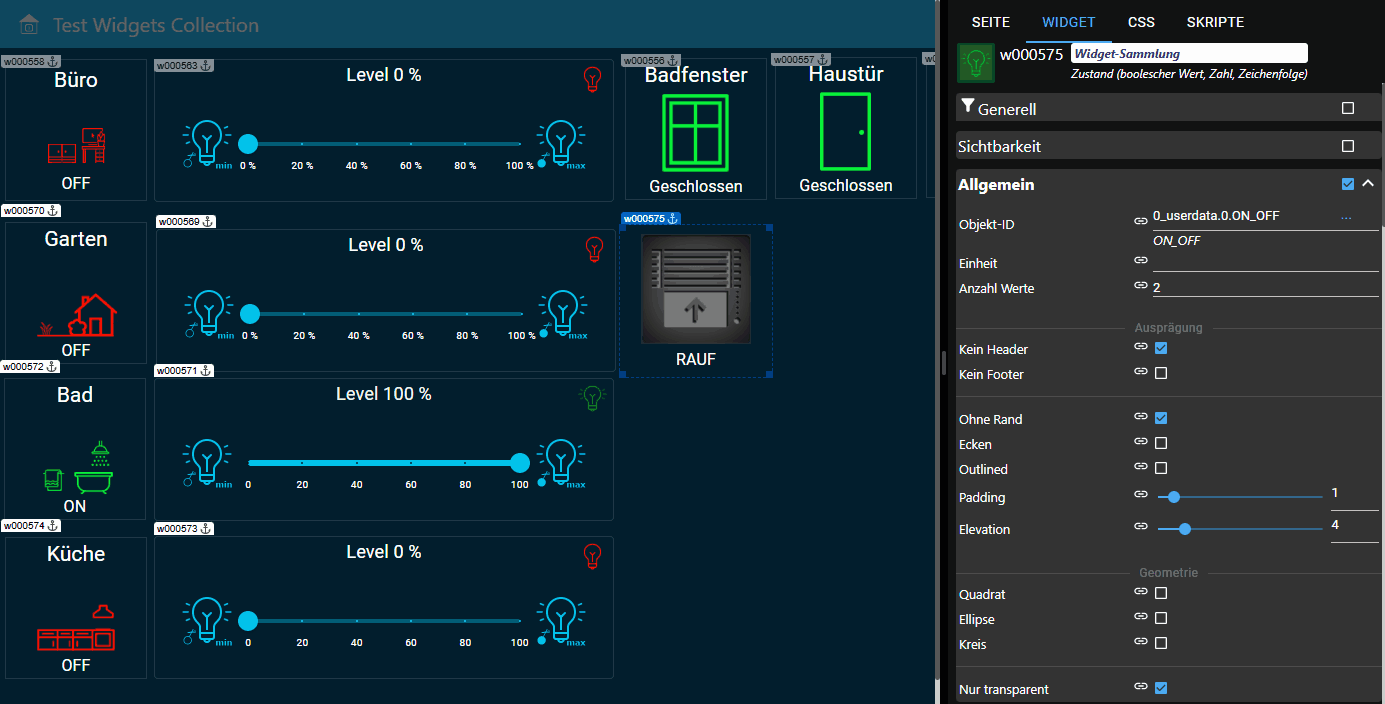
Task: Click the min bulb icon in widget w000563
Action: 207,143
